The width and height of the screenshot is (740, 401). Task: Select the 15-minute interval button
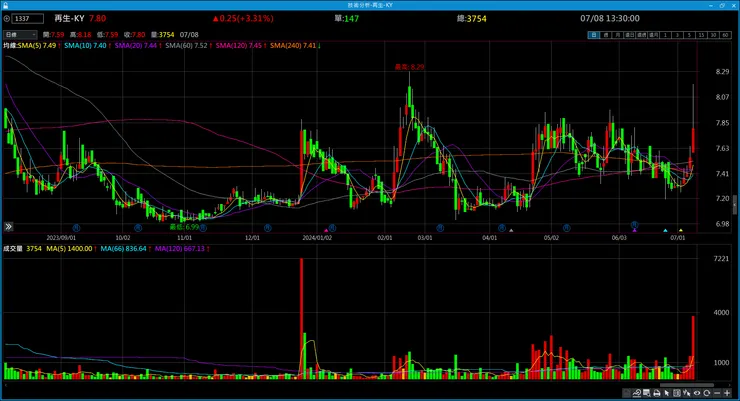[x=701, y=35]
